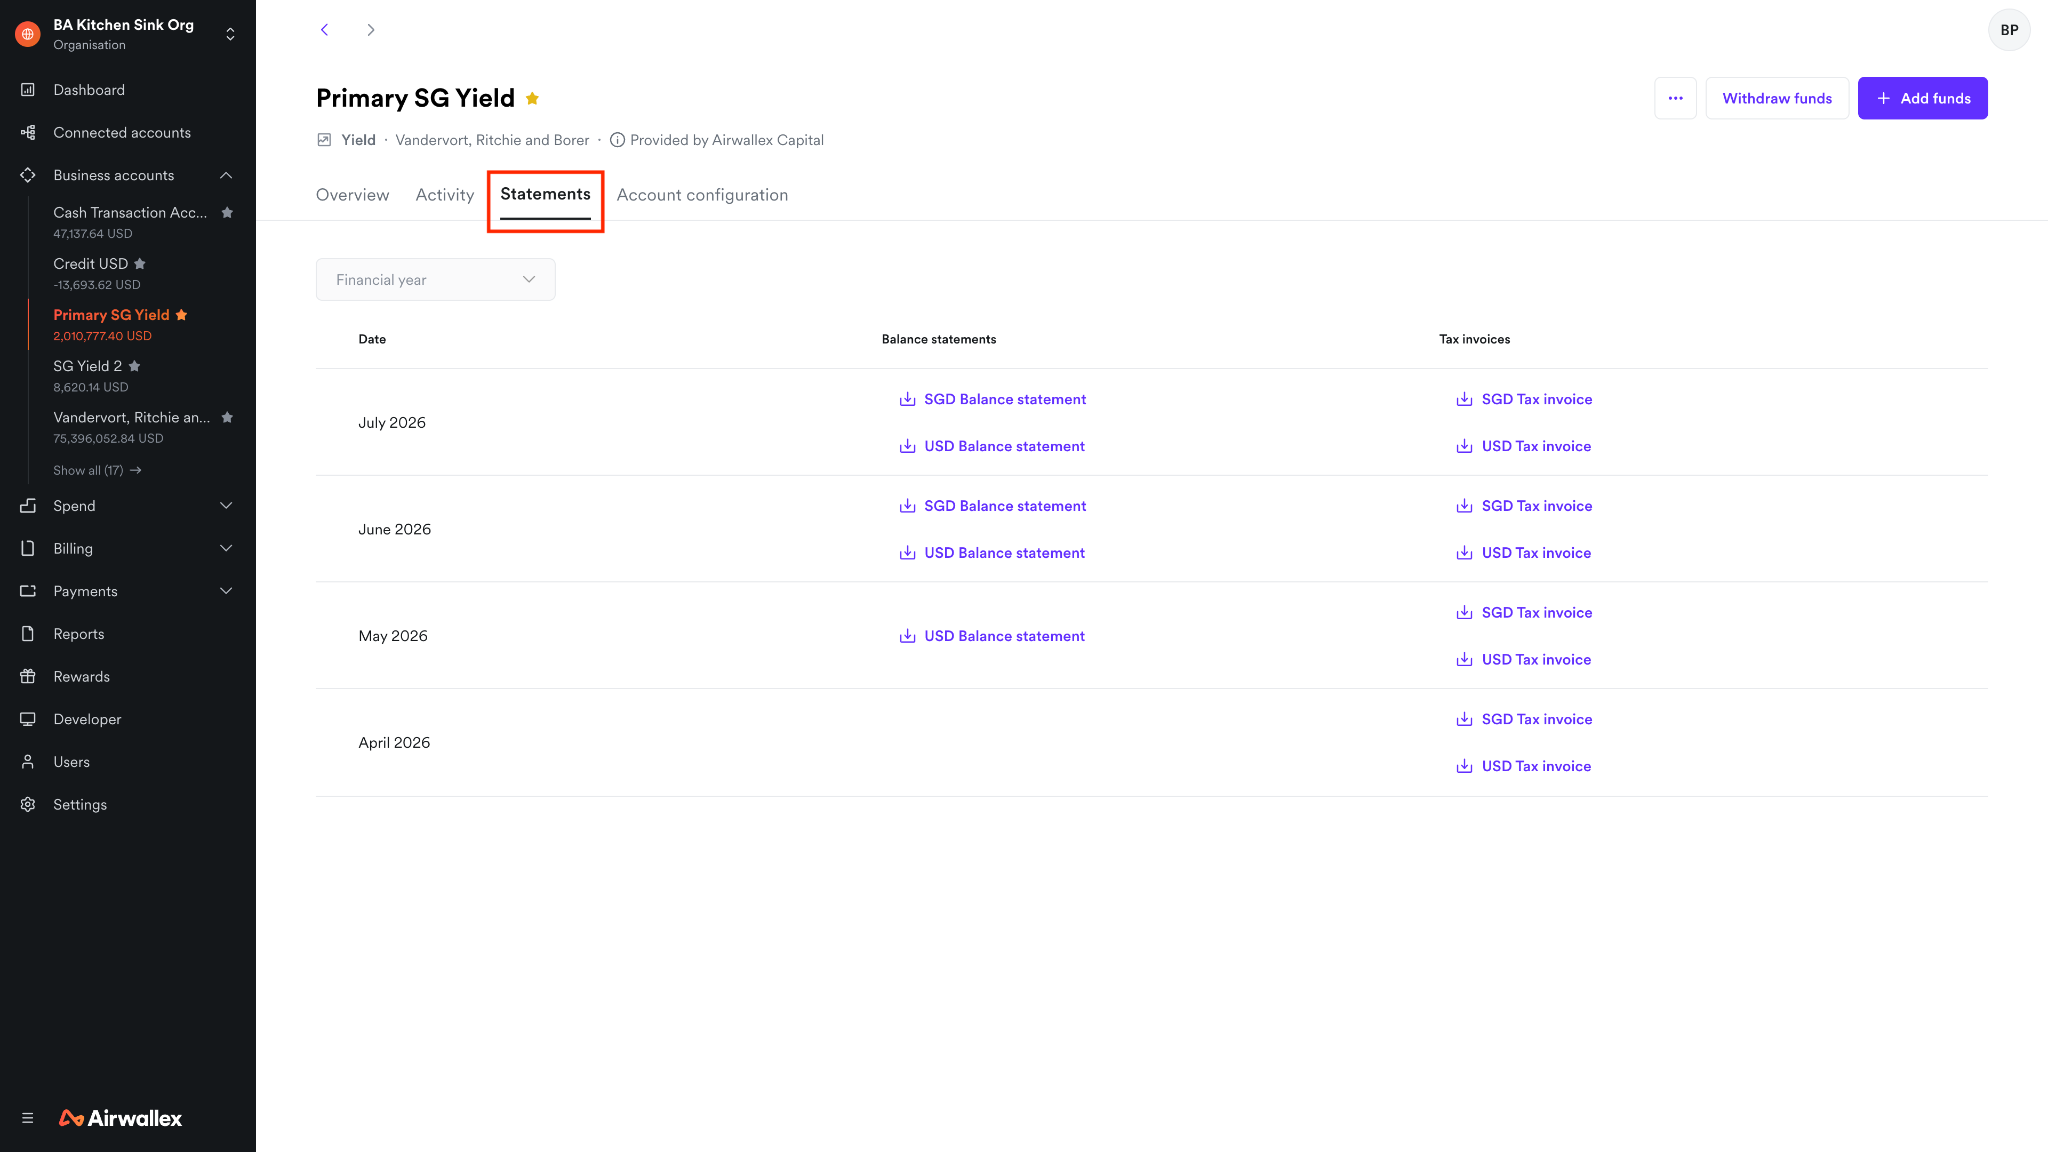The image size is (2048, 1152).
Task: Open the organisation switcher chevrons
Action: pyautogui.click(x=230, y=34)
